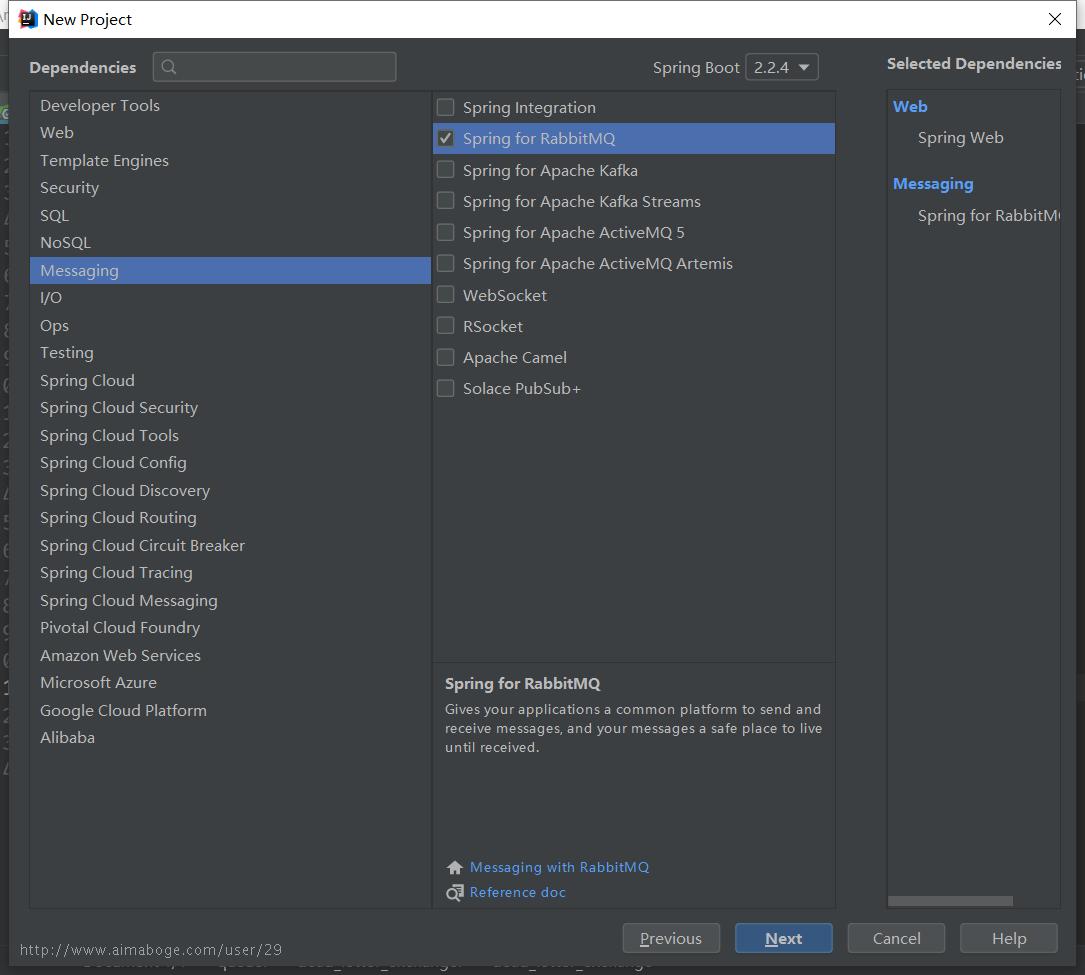Select Spring Cloud Security category
Screen dimensions: 1085x975
coord(230,408)
